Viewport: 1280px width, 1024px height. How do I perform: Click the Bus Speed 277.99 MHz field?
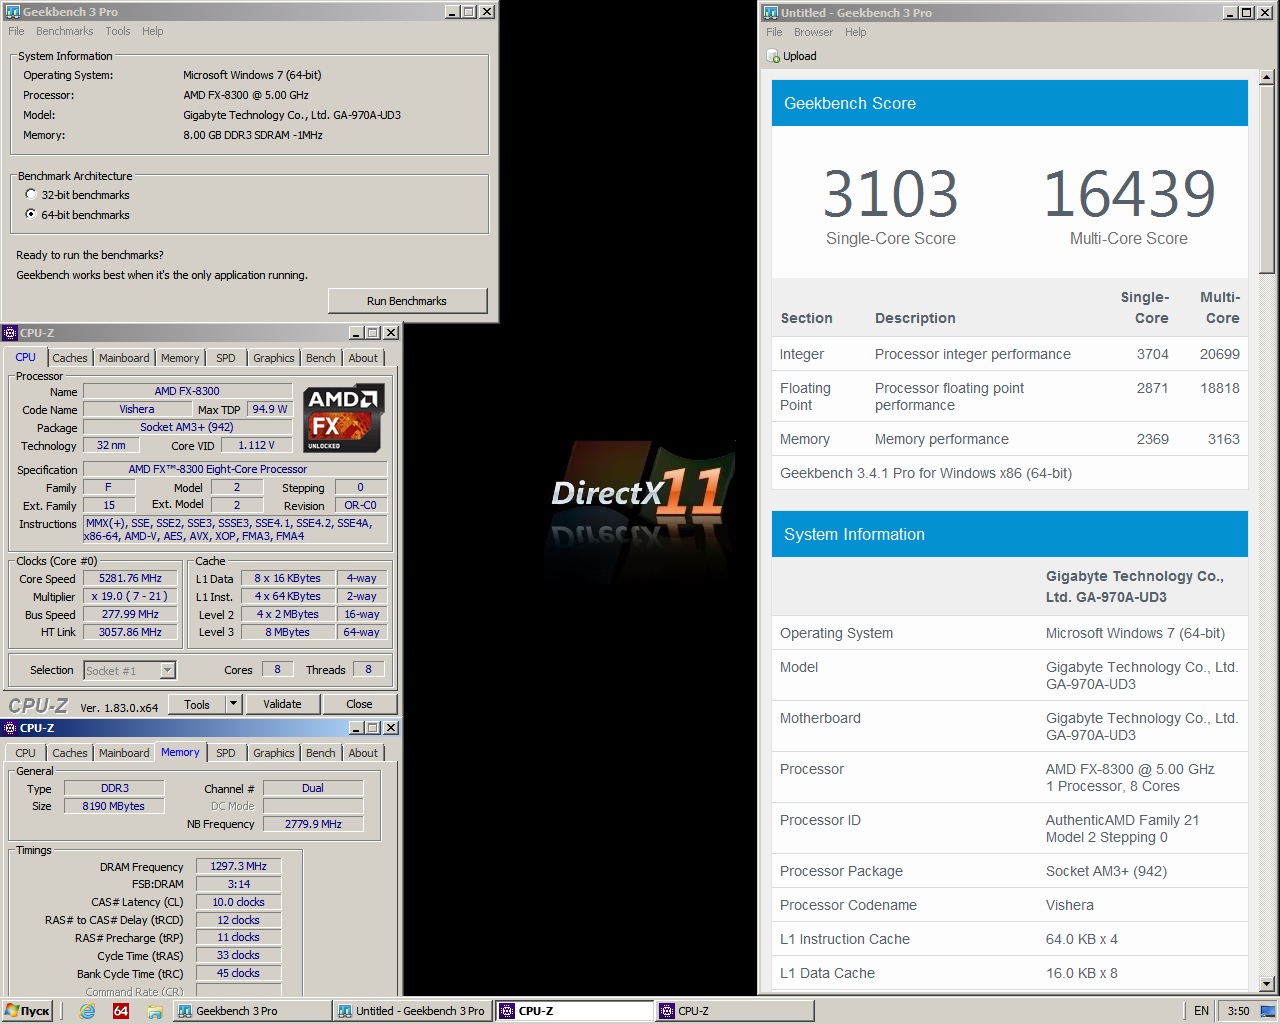pyautogui.click(x=130, y=614)
